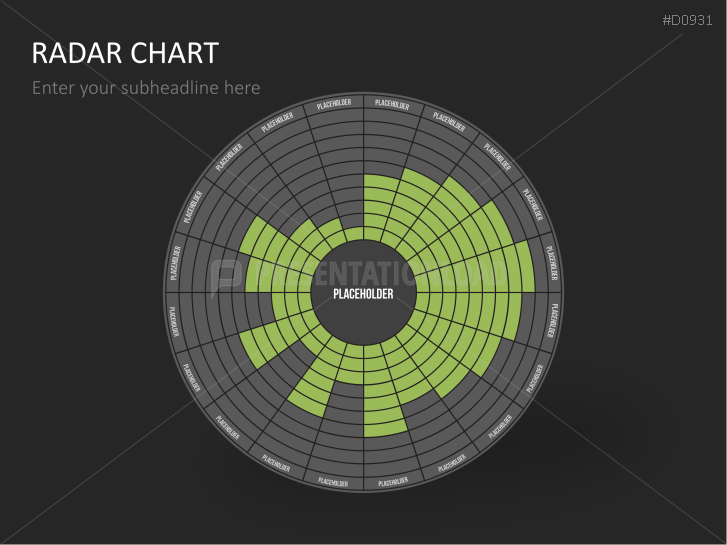The image size is (727, 545).
Task: Click the "Enter your subheadline here" field
Action: pos(146,88)
